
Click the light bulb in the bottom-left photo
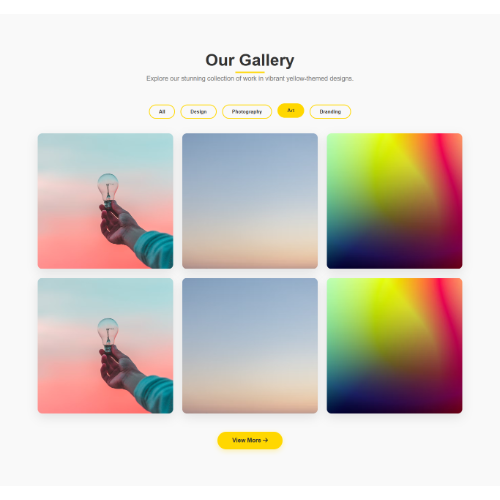click(108, 335)
